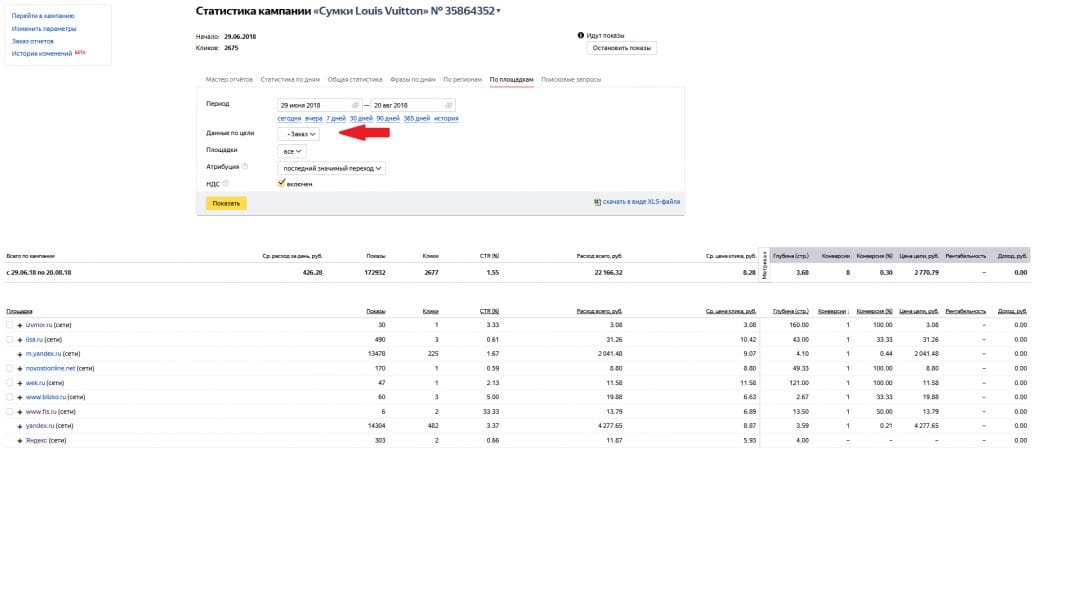Tick the checkbox for izvmor.ru row
1080x608 pixels.
(10, 325)
